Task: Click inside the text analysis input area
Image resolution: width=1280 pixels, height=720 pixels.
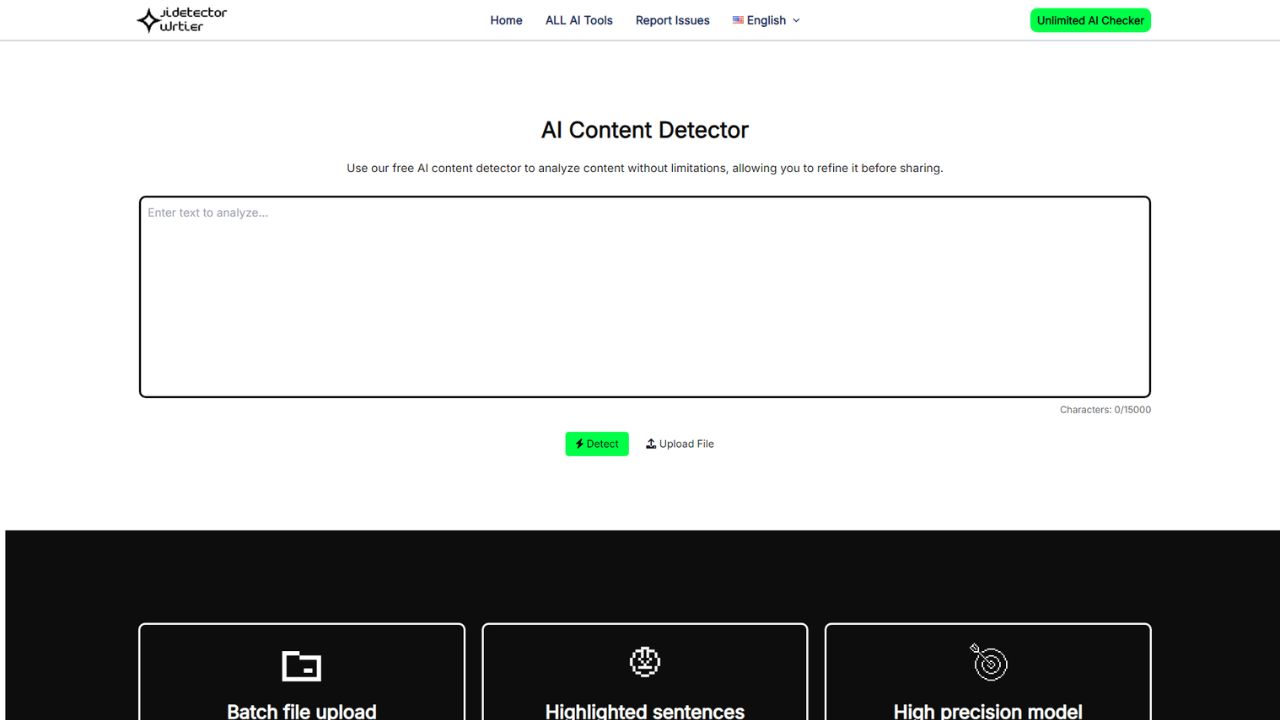Action: [645, 295]
